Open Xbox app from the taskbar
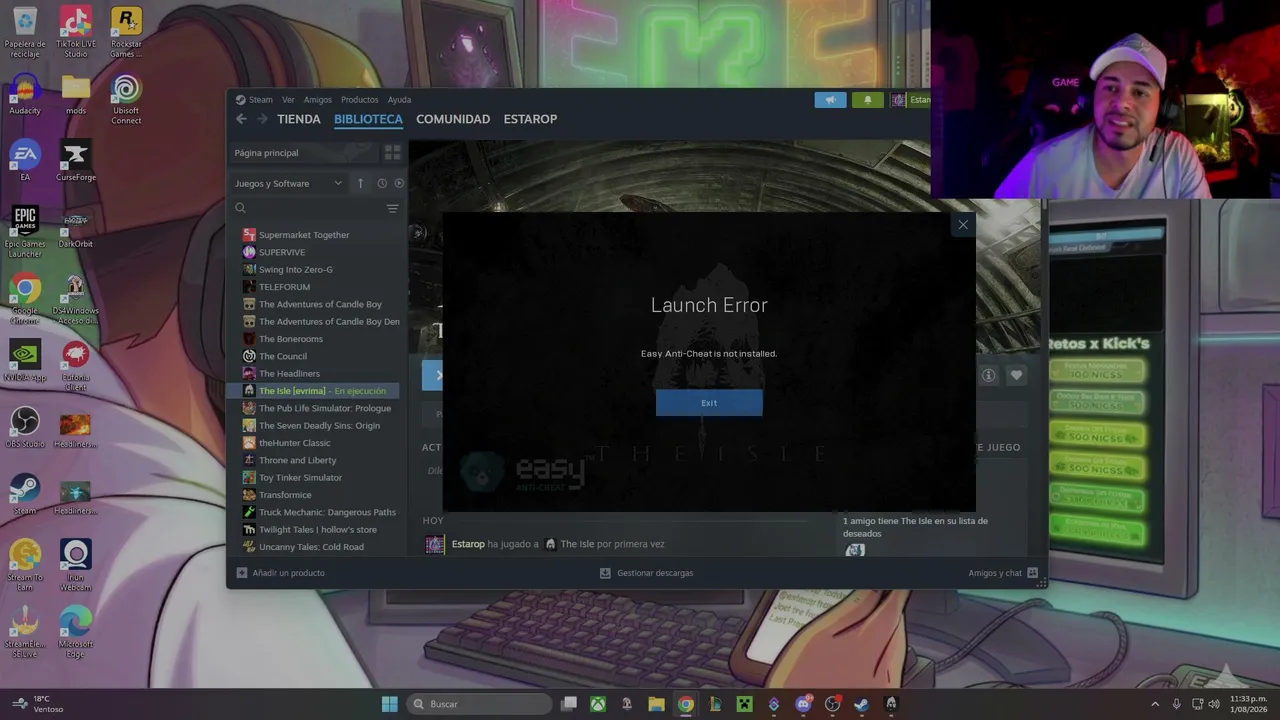 (x=598, y=704)
